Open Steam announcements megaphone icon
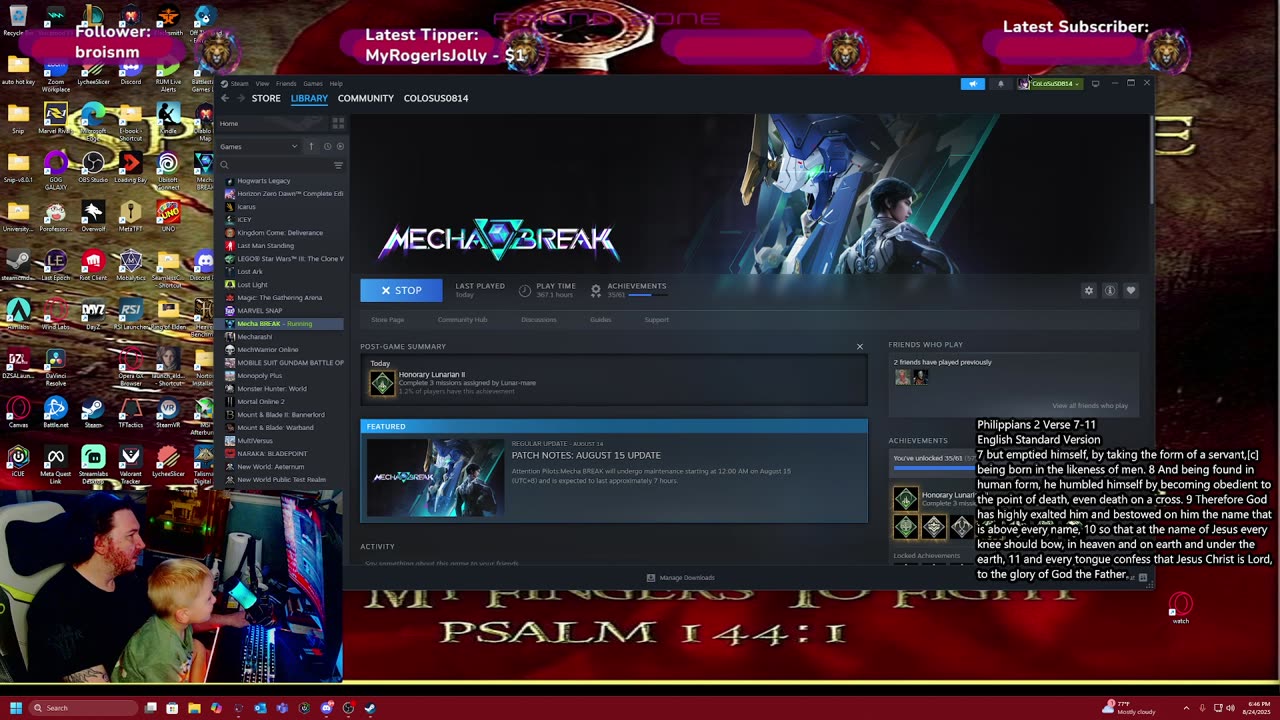Screen dimensions: 1280x720 [973, 84]
